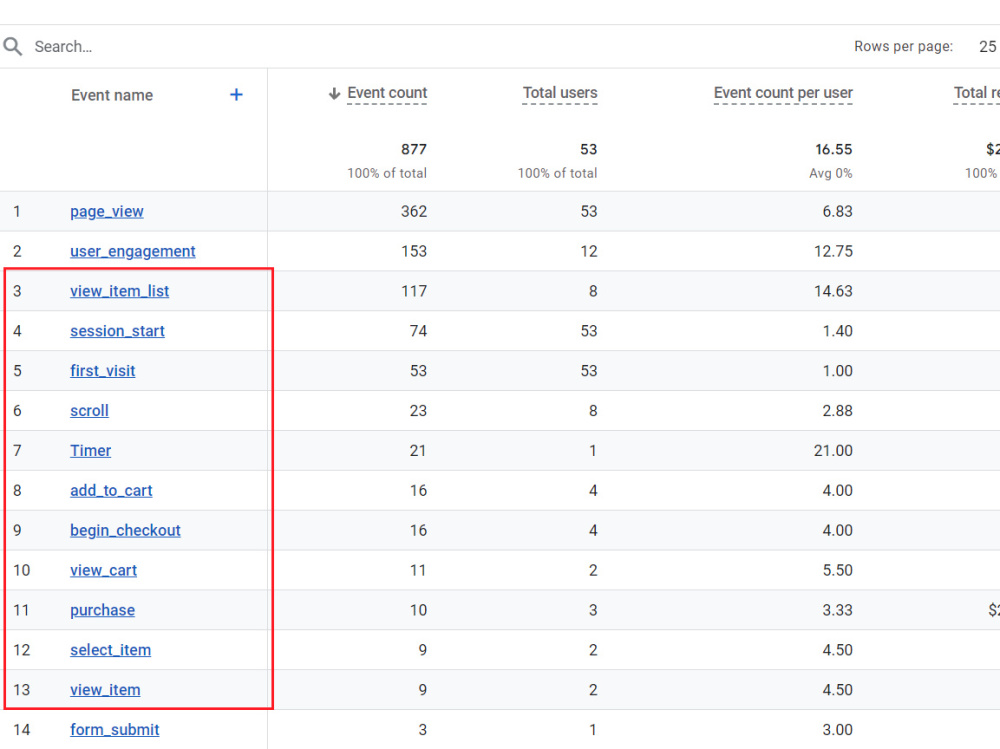The image size is (1000, 749).
Task: Sort by Event count per user column
Action: pos(783,93)
